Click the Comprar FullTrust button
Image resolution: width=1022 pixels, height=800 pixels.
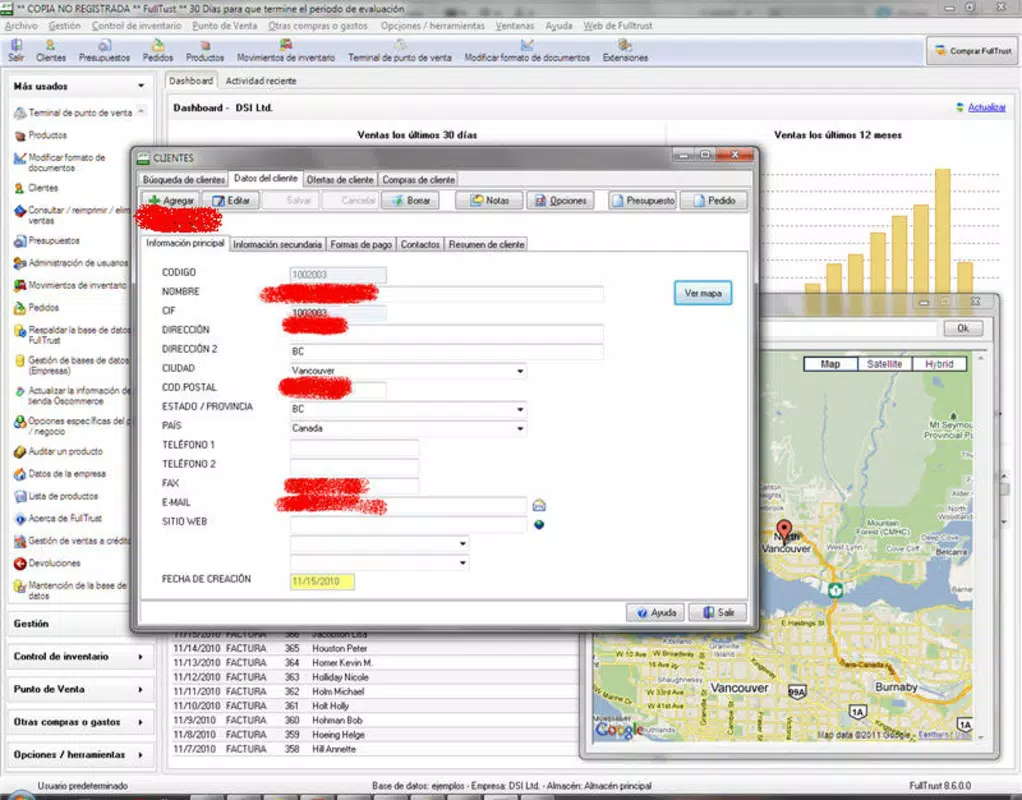(972, 51)
